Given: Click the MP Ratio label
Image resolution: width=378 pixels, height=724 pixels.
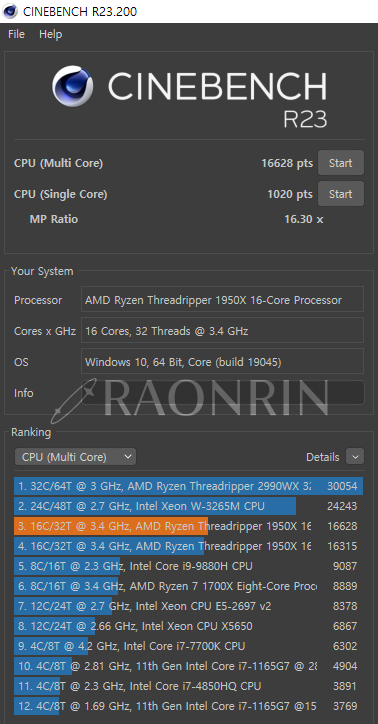Looking at the screenshot, I should [54, 219].
